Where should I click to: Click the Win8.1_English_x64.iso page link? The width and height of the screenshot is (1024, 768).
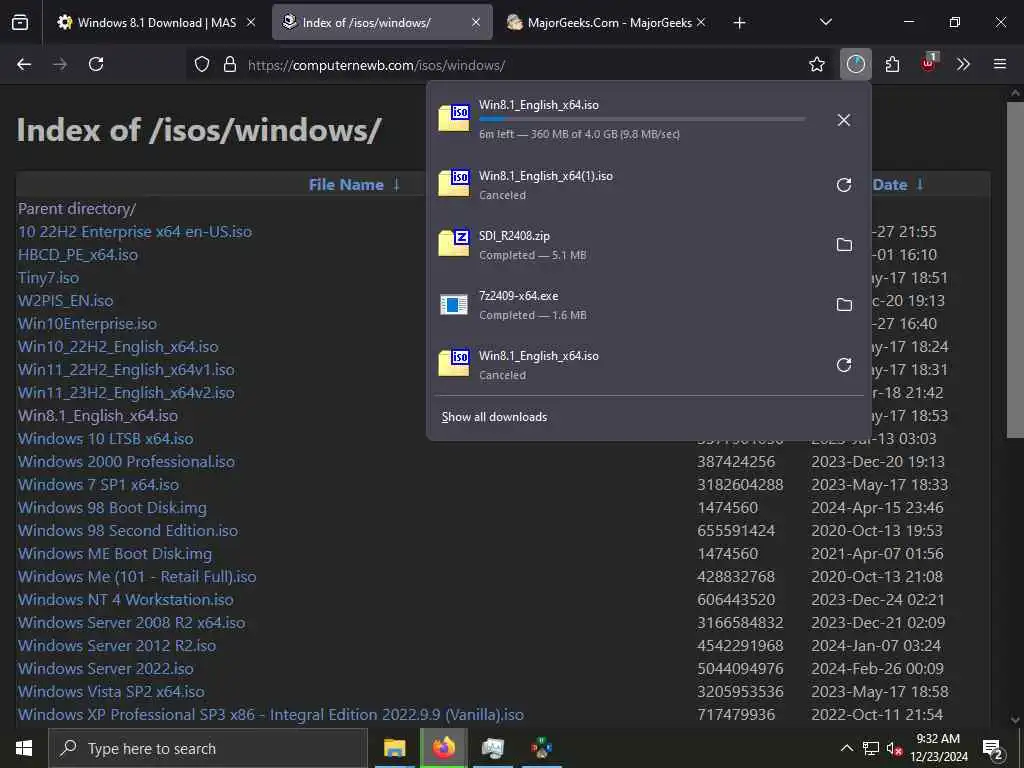[97, 415]
